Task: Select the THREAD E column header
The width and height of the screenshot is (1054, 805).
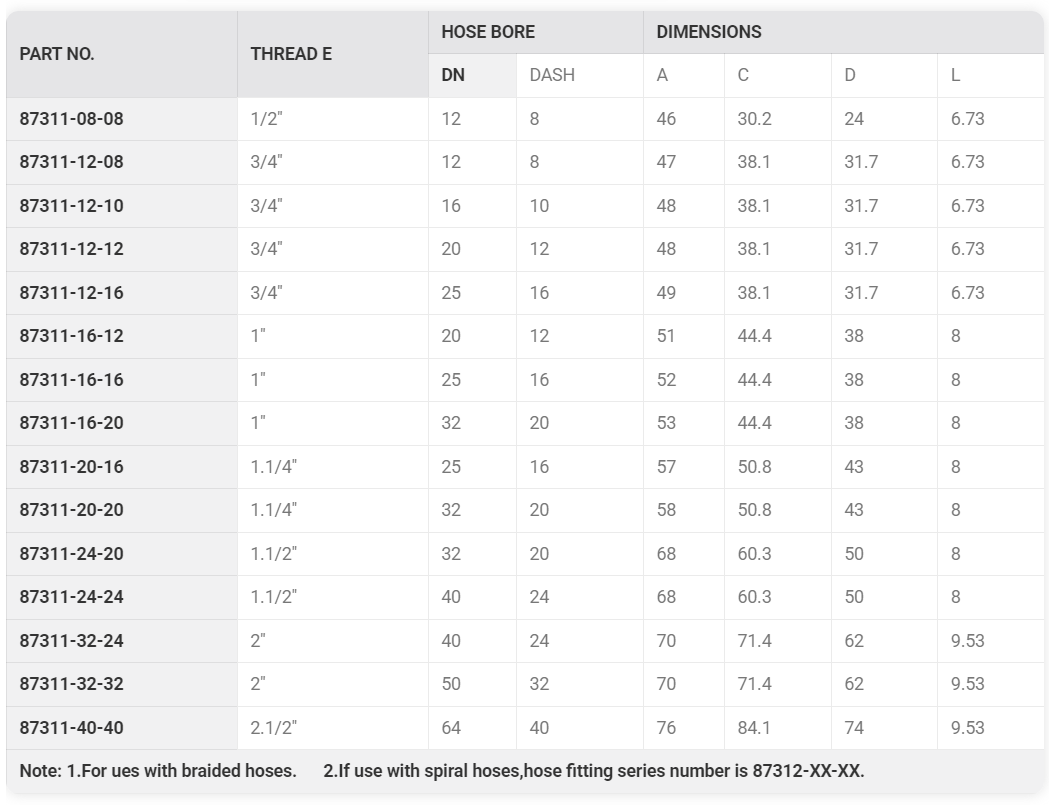Action: 333,54
